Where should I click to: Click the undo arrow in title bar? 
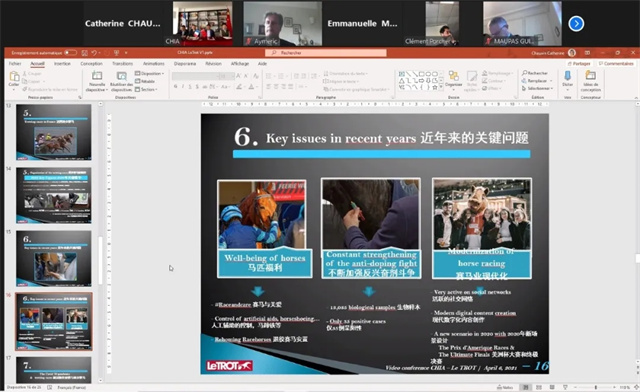click(94, 53)
